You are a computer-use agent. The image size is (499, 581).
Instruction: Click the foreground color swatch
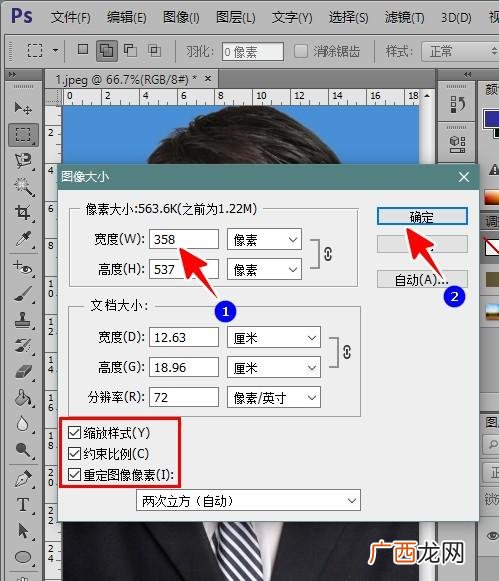click(x=491, y=119)
